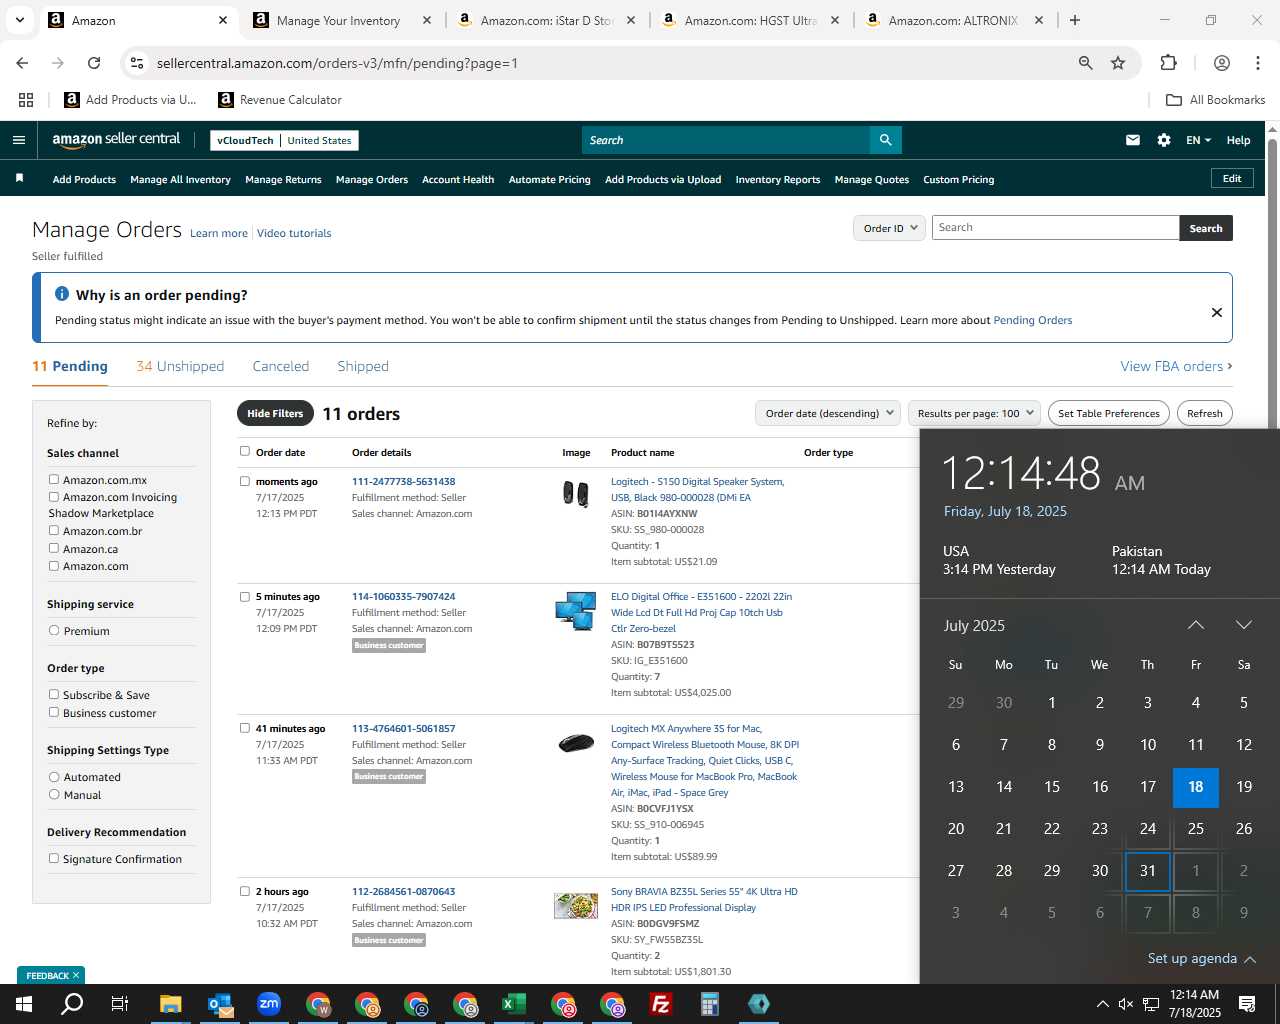This screenshot has width=1280, height=1024.
Task: Click the browser zoom magnifier icon
Action: point(1085,63)
